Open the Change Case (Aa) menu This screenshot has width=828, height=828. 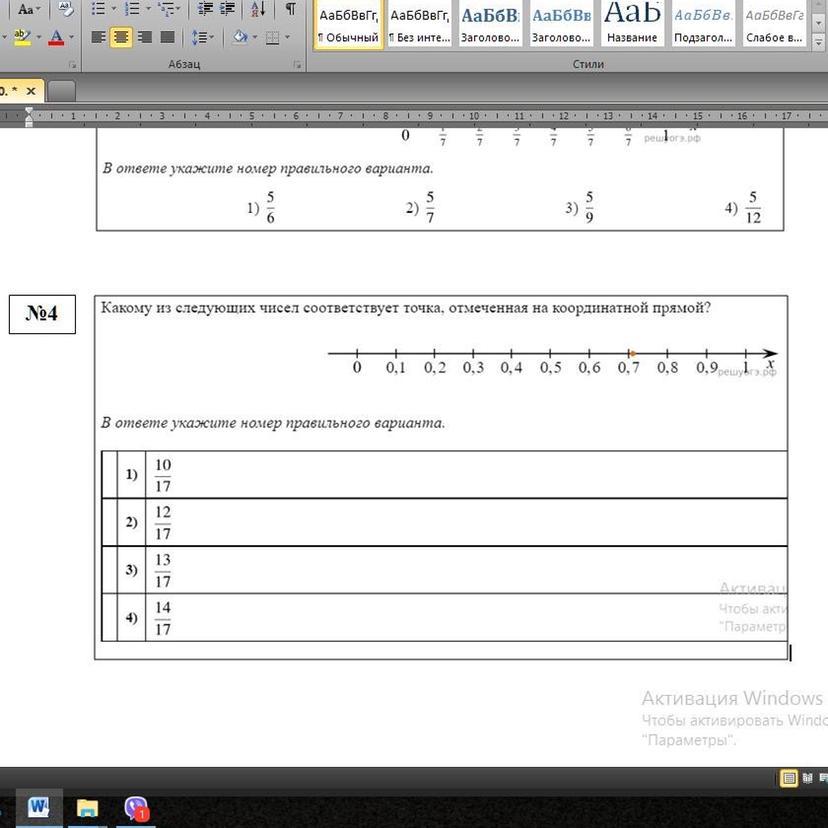[x=29, y=9]
